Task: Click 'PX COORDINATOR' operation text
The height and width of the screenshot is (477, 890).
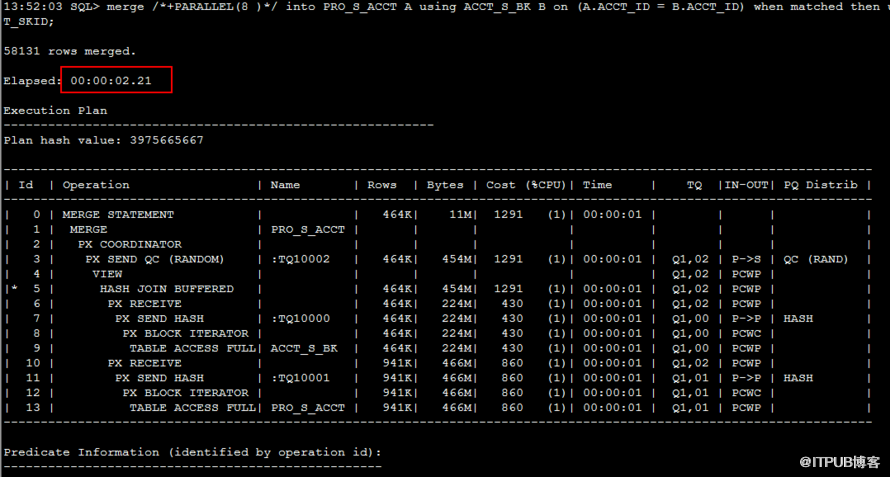Action: [x=129, y=244]
